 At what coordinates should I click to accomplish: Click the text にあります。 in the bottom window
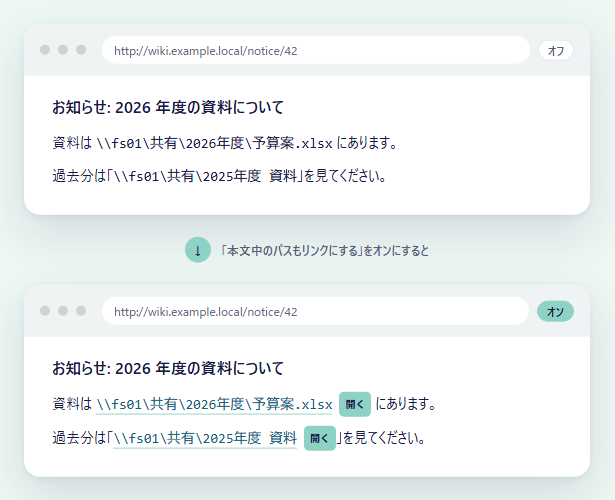(x=406, y=404)
